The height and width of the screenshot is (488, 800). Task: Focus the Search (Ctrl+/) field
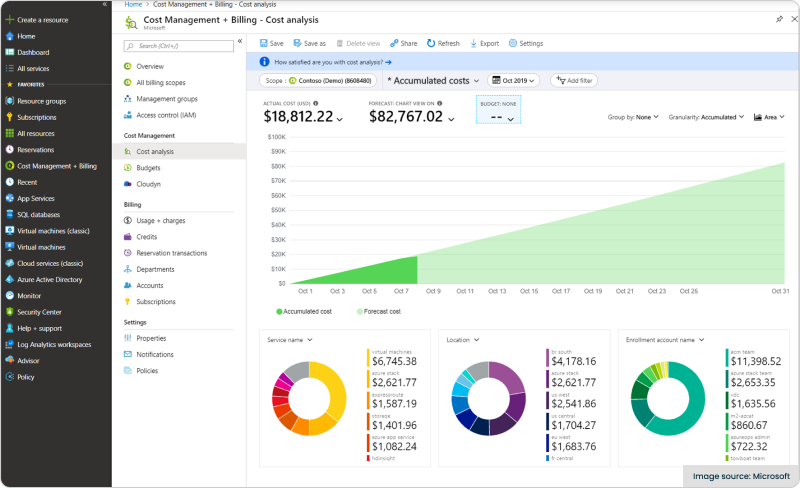click(179, 46)
